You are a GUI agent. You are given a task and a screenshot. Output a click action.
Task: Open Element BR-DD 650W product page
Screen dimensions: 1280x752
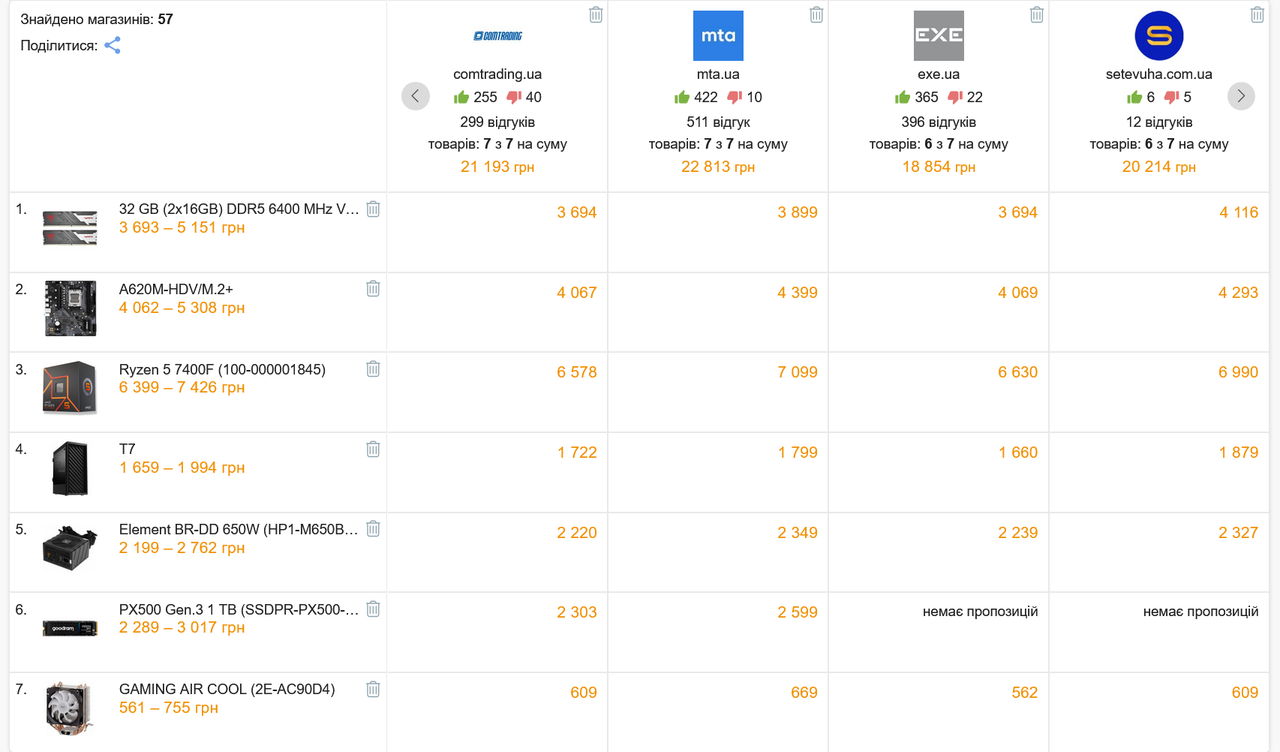pos(238,529)
